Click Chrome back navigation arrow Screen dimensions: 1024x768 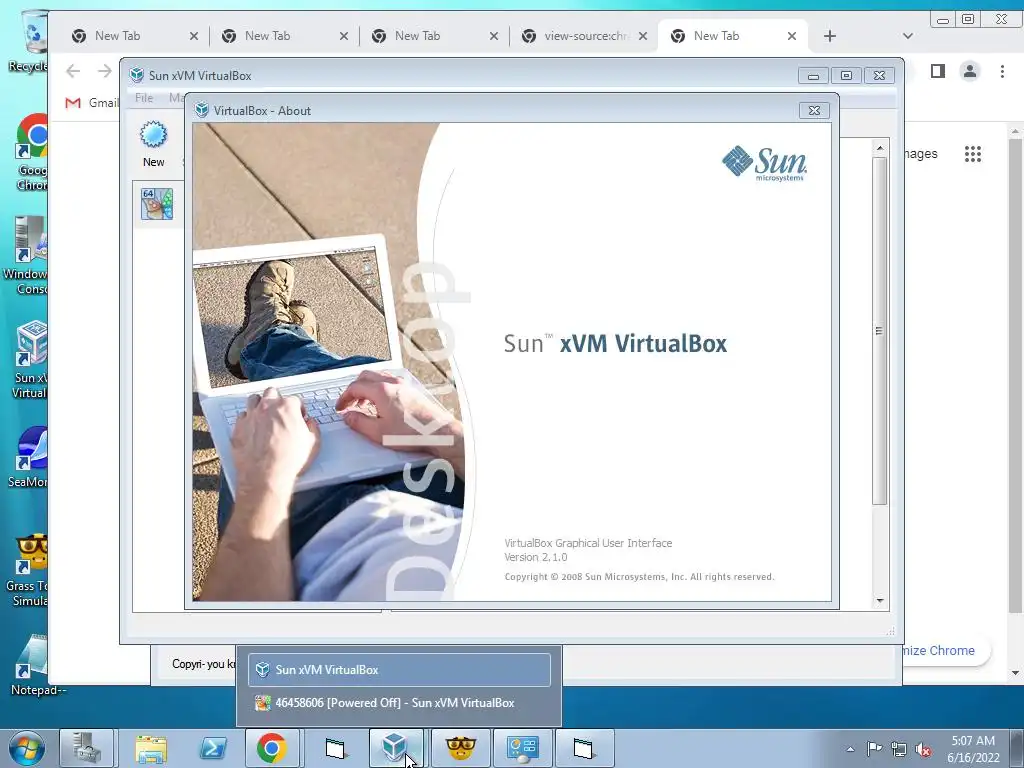tap(73, 71)
